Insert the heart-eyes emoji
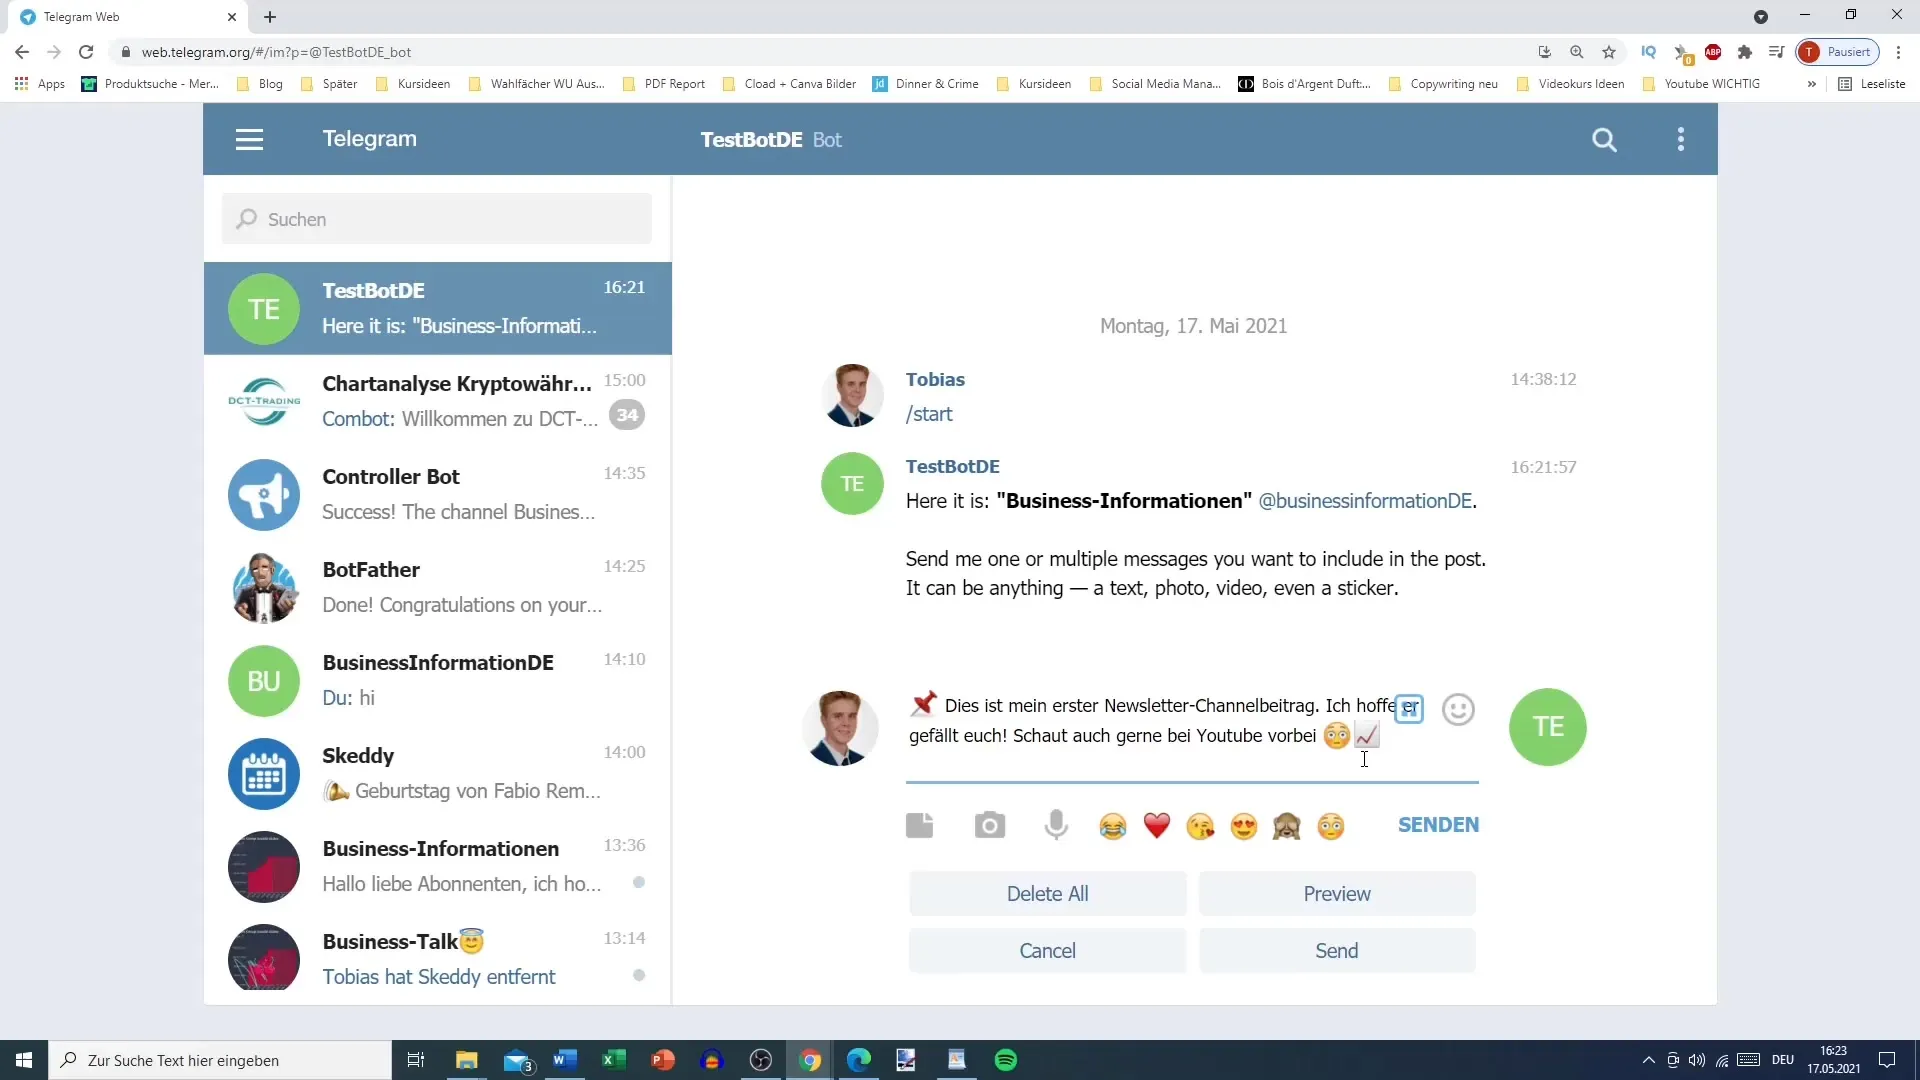 1244,826
